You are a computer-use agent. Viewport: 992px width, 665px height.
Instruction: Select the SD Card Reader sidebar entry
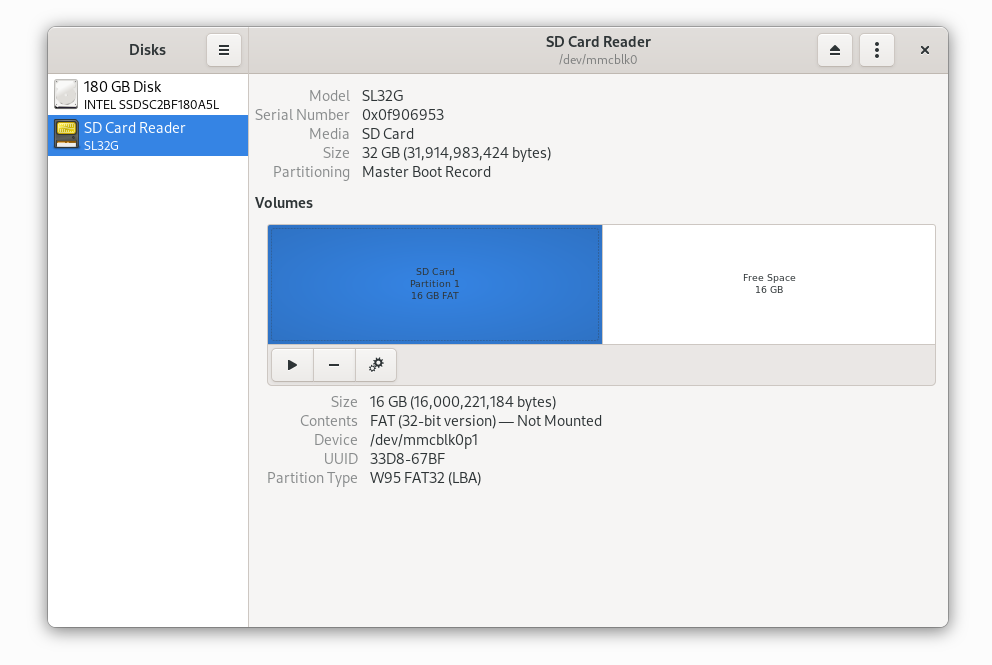(147, 134)
